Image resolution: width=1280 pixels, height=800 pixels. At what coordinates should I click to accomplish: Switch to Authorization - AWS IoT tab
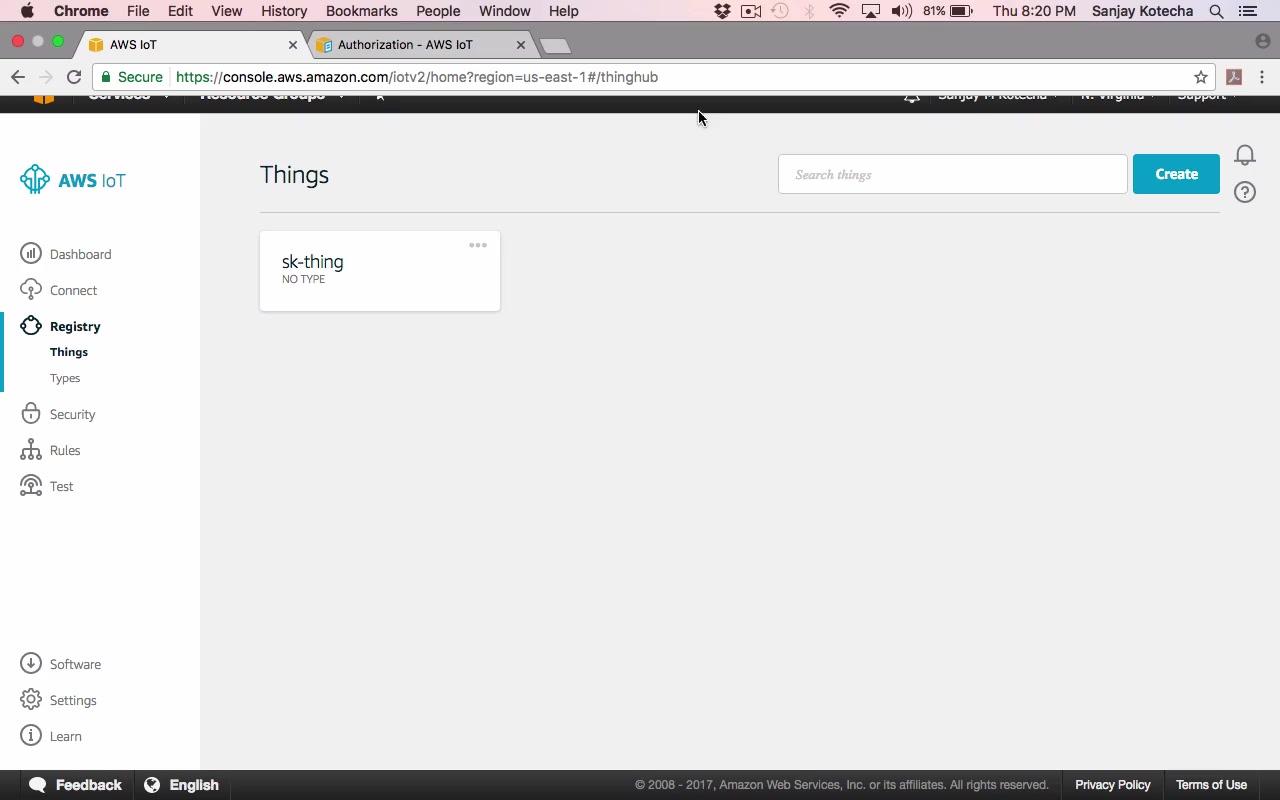click(405, 45)
